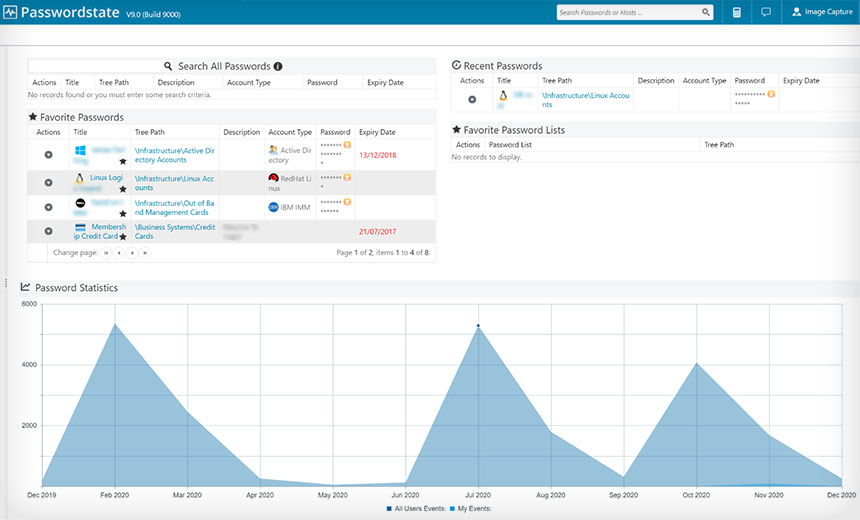
Task: Click the Favorite Passwords star header icon
Action: (x=33, y=117)
